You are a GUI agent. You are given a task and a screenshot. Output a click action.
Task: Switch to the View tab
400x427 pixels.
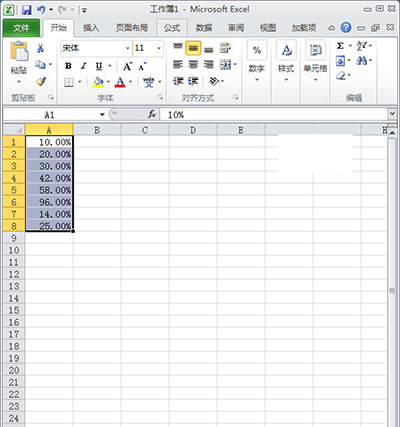(268, 28)
